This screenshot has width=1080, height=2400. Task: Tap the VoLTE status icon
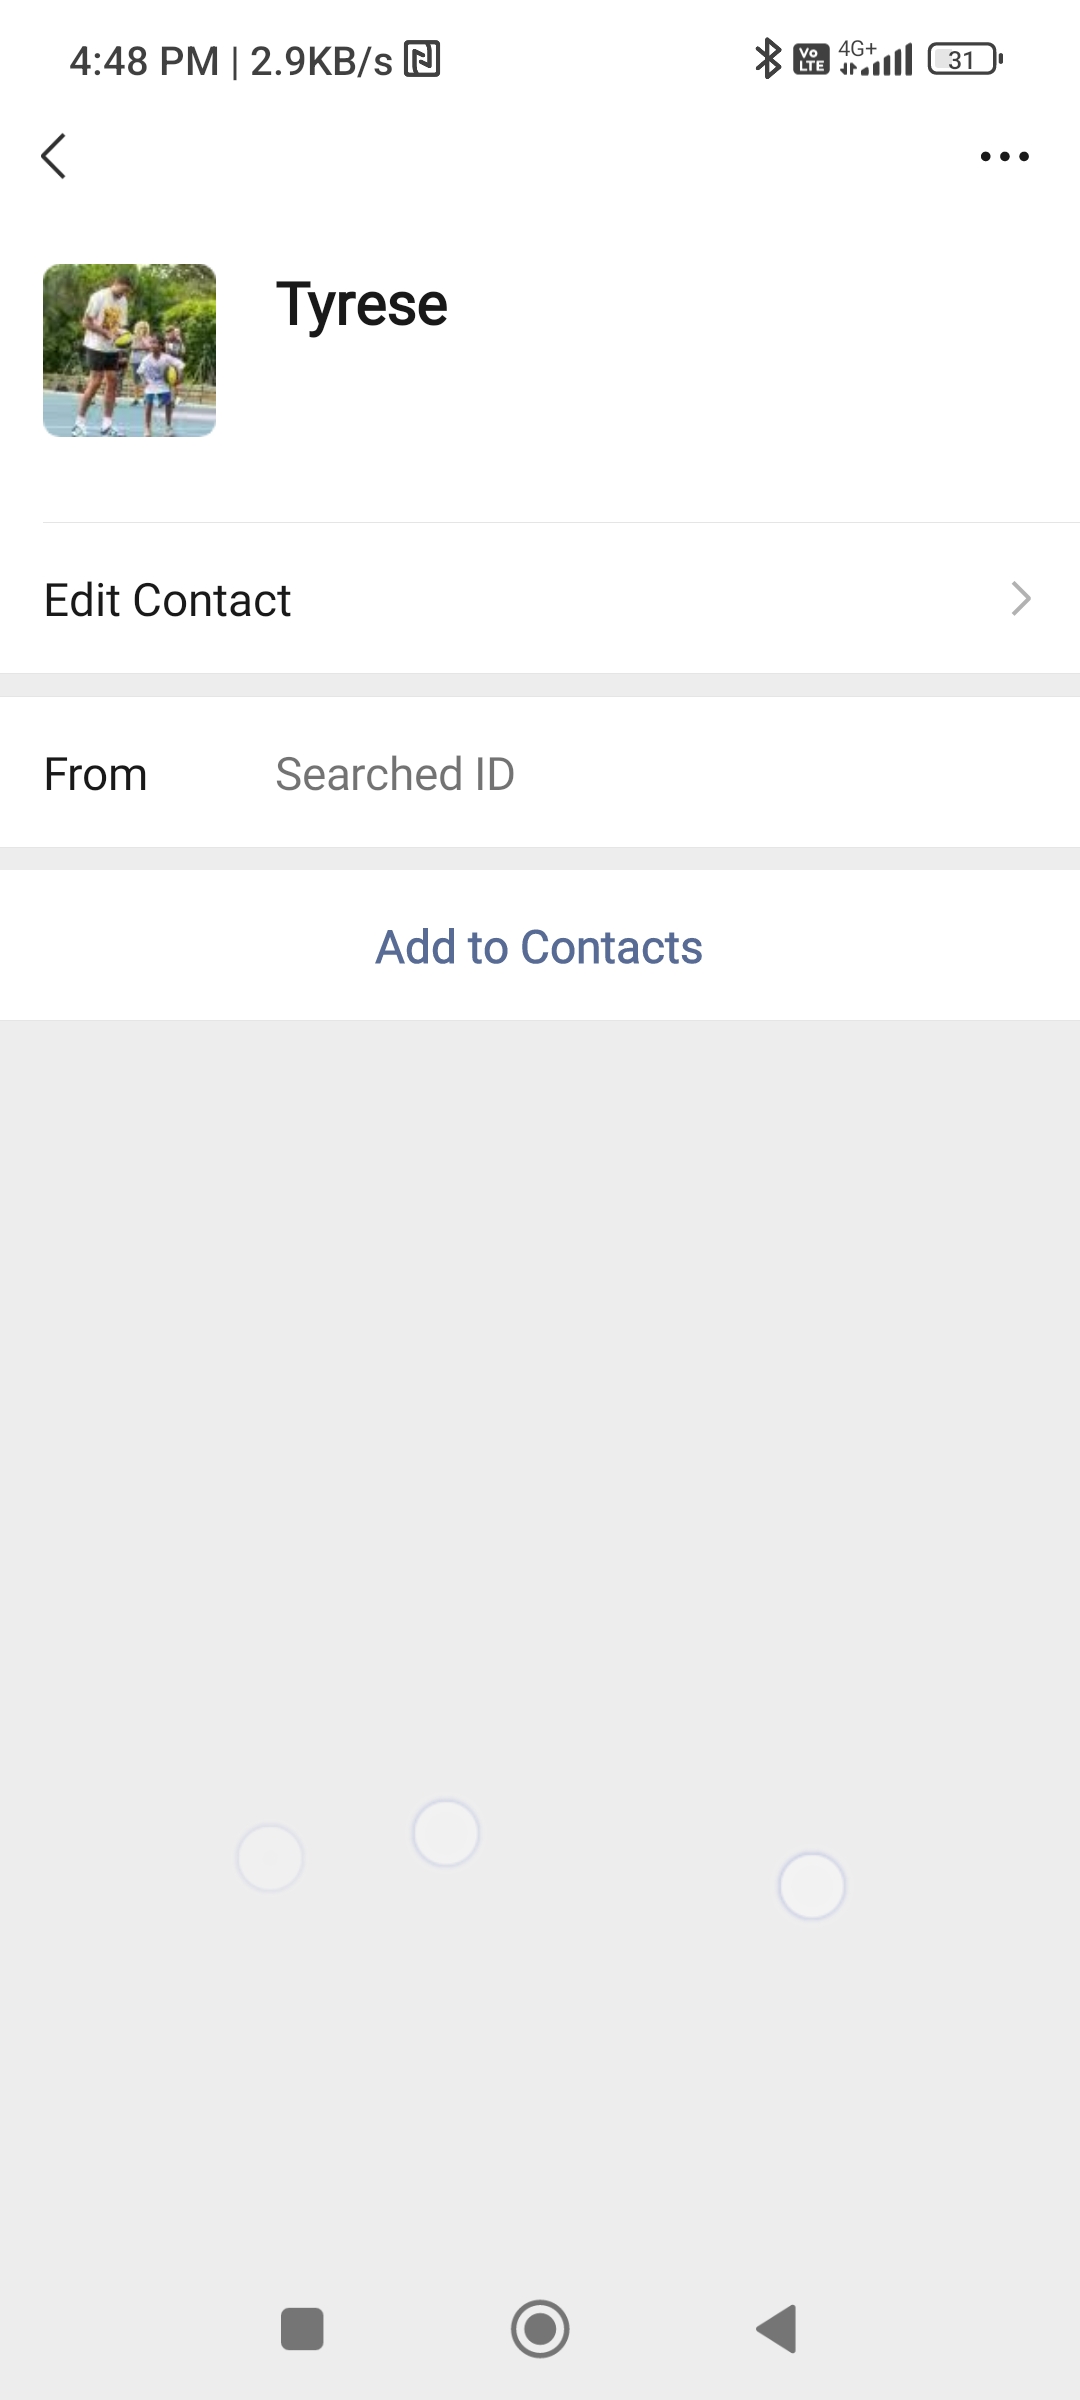pos(811,60)
